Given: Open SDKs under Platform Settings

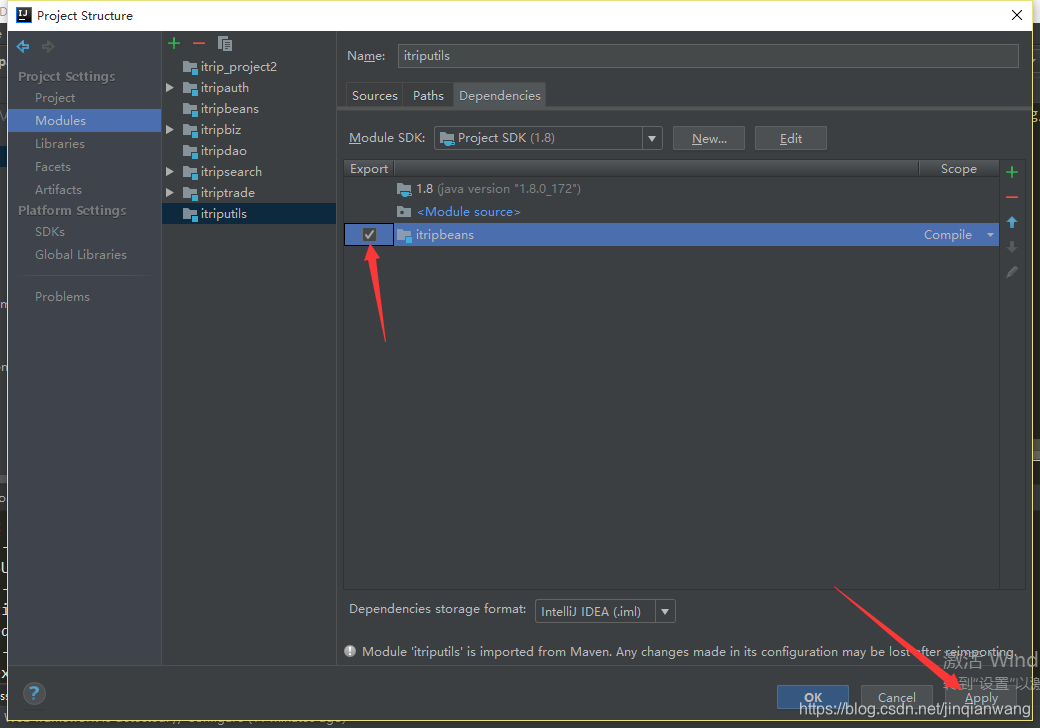Looking at the screenshot, I should tap(50, 232).
